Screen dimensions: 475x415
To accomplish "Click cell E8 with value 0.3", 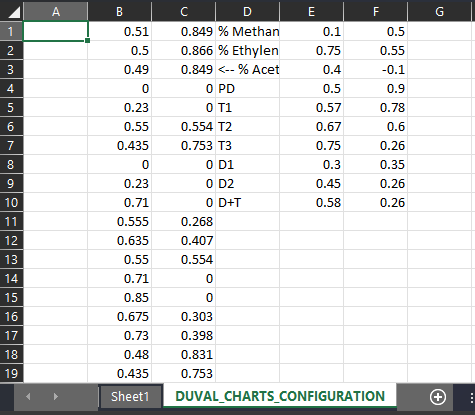I will [312, 164].
